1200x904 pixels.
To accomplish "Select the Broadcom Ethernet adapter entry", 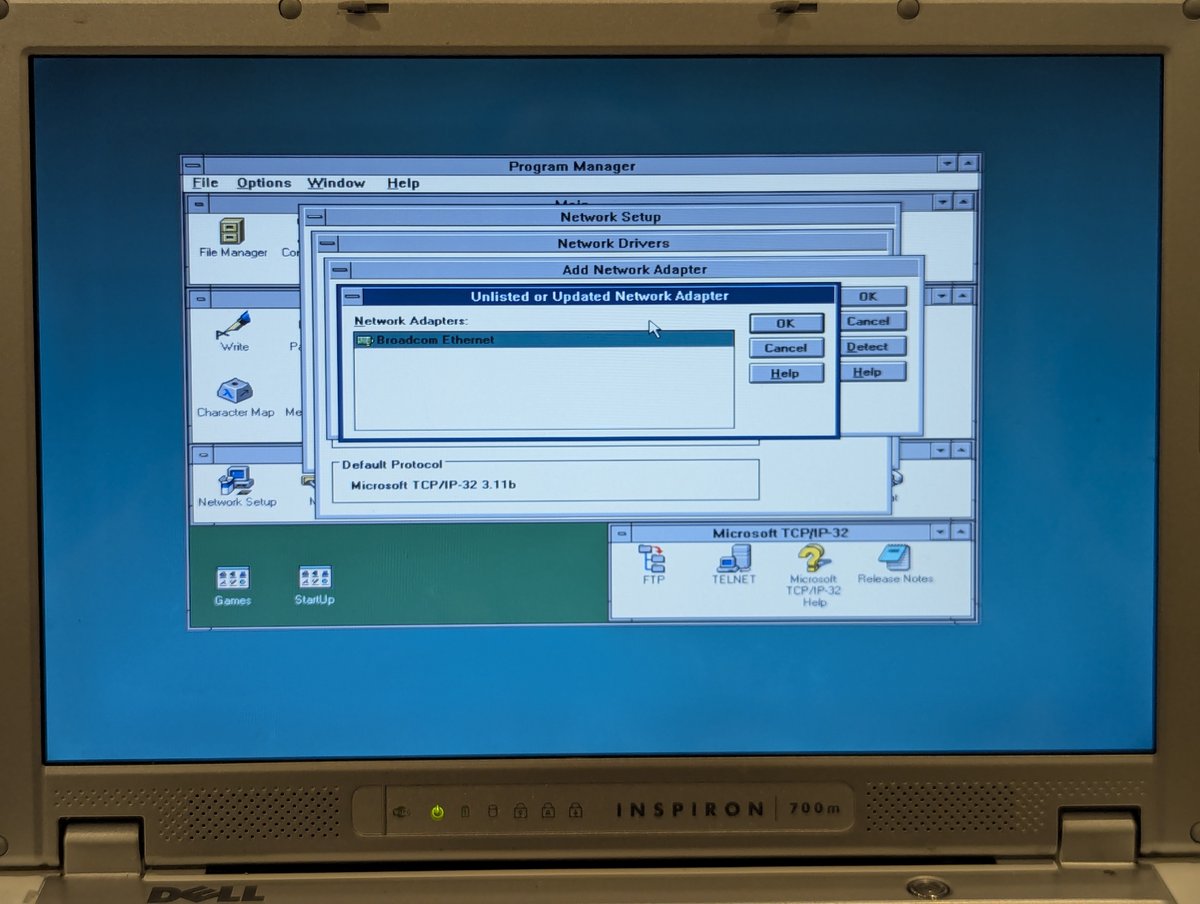I will [x=544, y=340].
